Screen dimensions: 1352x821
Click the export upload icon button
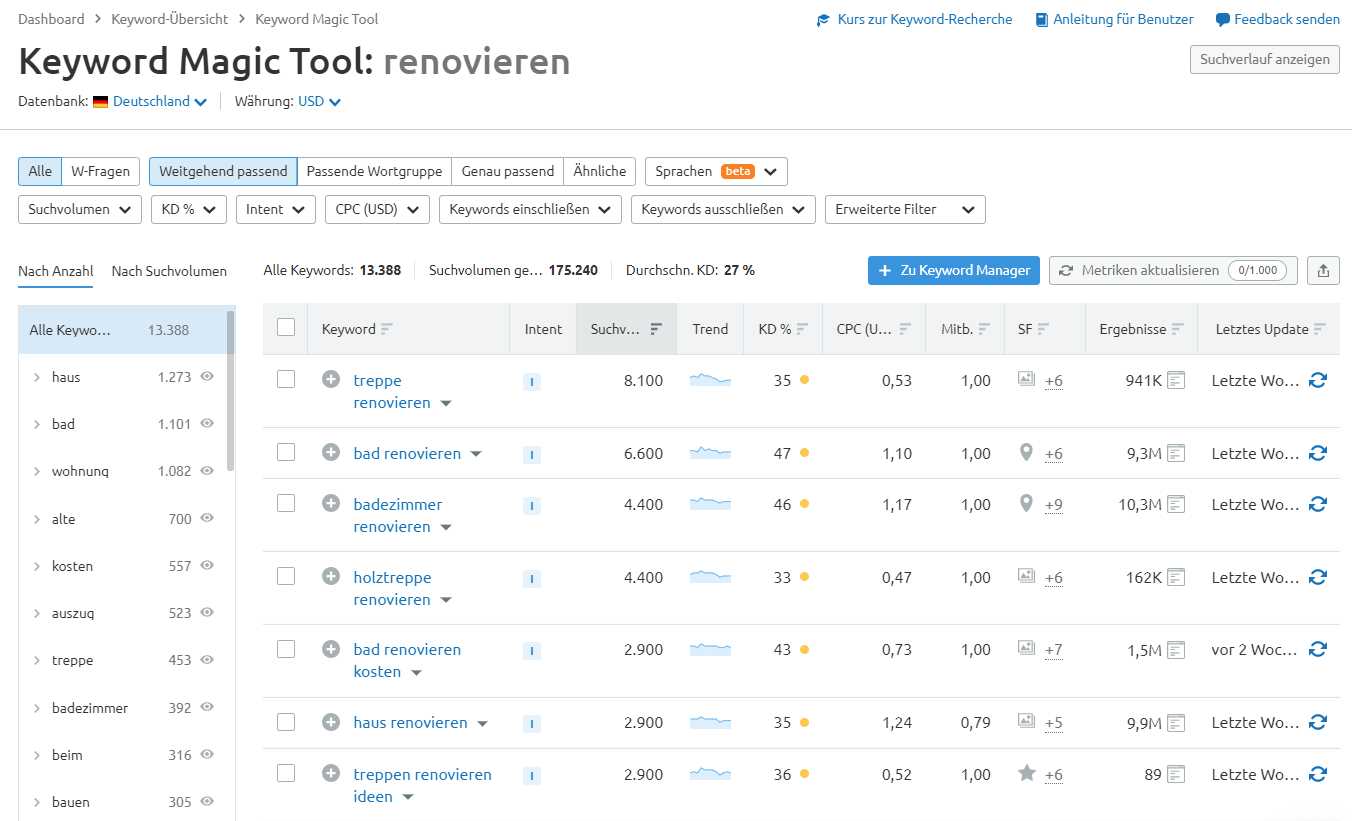1323,270
